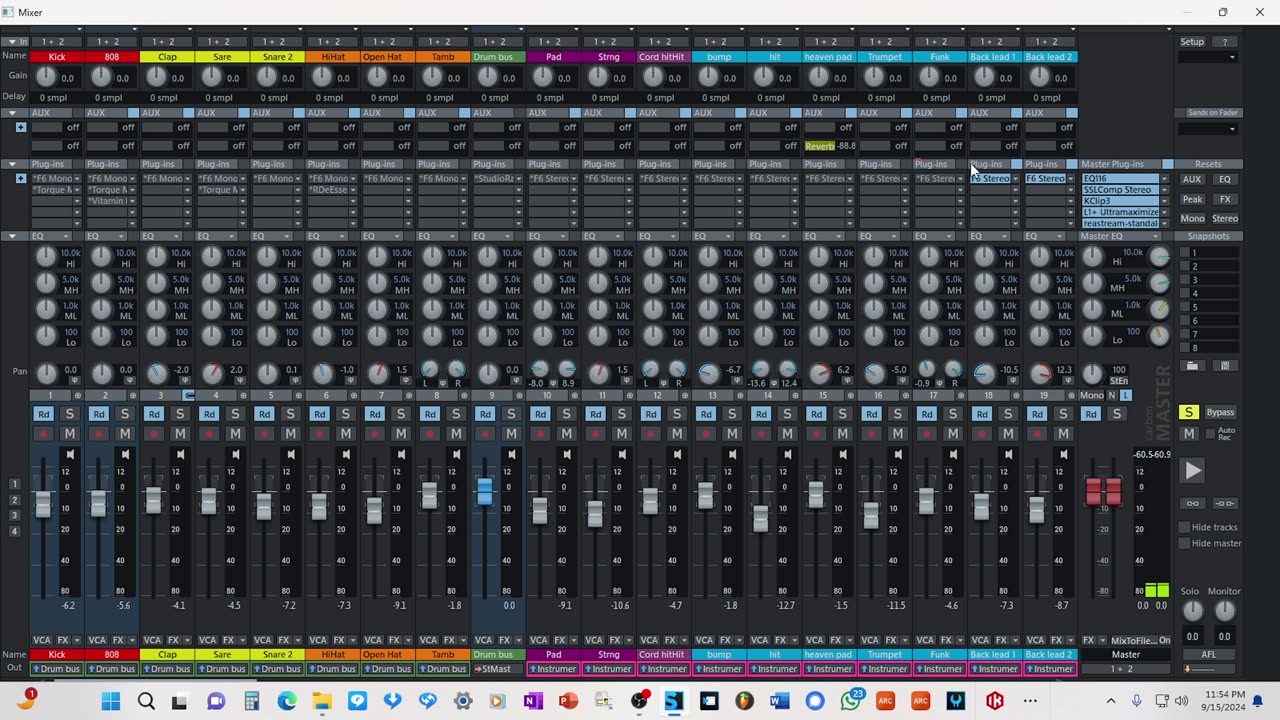Enable the Hide tracks checkbox
The height and width of the screenshot is (720, 1280).
[x=1184, y=527]
